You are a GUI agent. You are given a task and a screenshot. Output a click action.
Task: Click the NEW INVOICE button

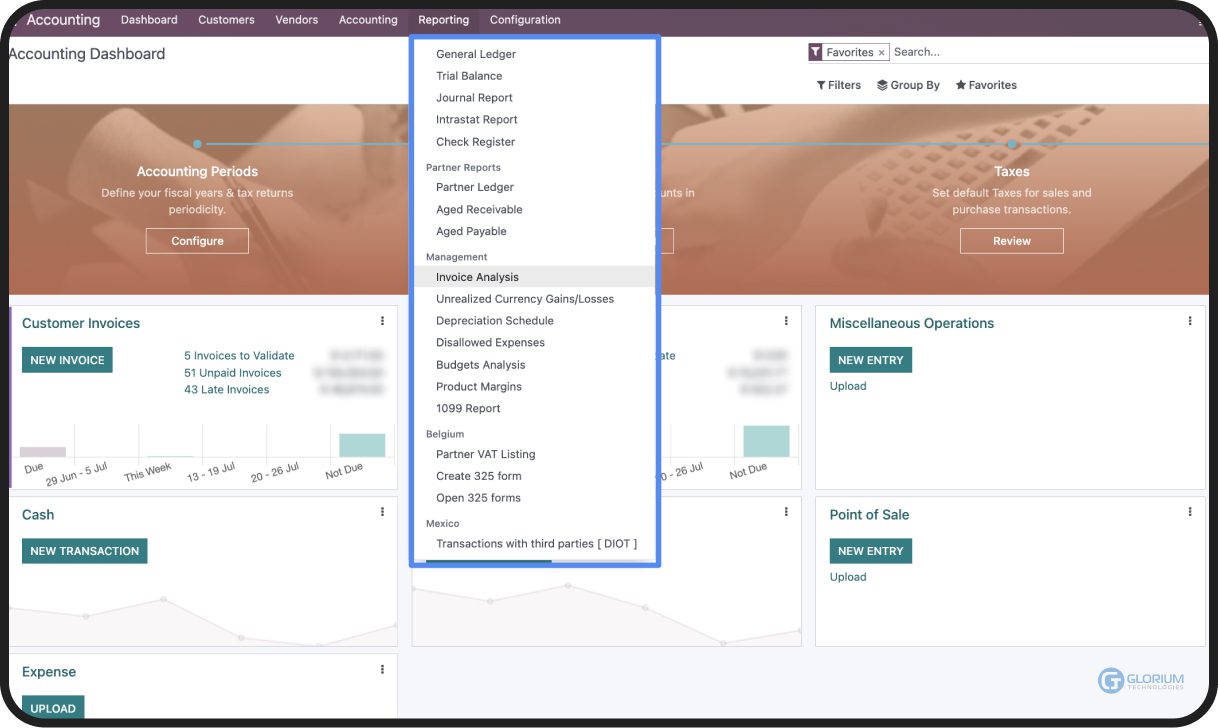(67, 360)
